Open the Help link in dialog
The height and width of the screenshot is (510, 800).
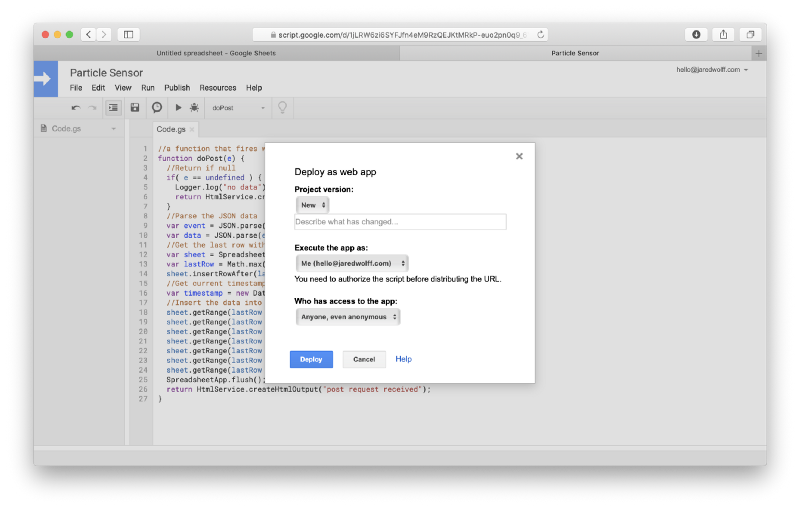[404, 359]
